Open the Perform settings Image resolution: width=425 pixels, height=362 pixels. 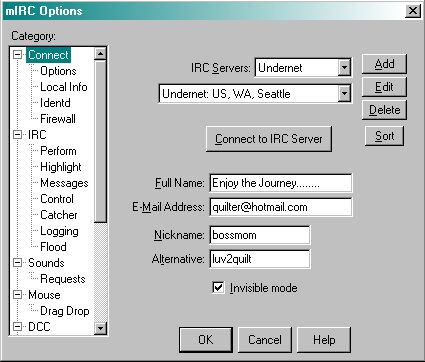[58, 151]
